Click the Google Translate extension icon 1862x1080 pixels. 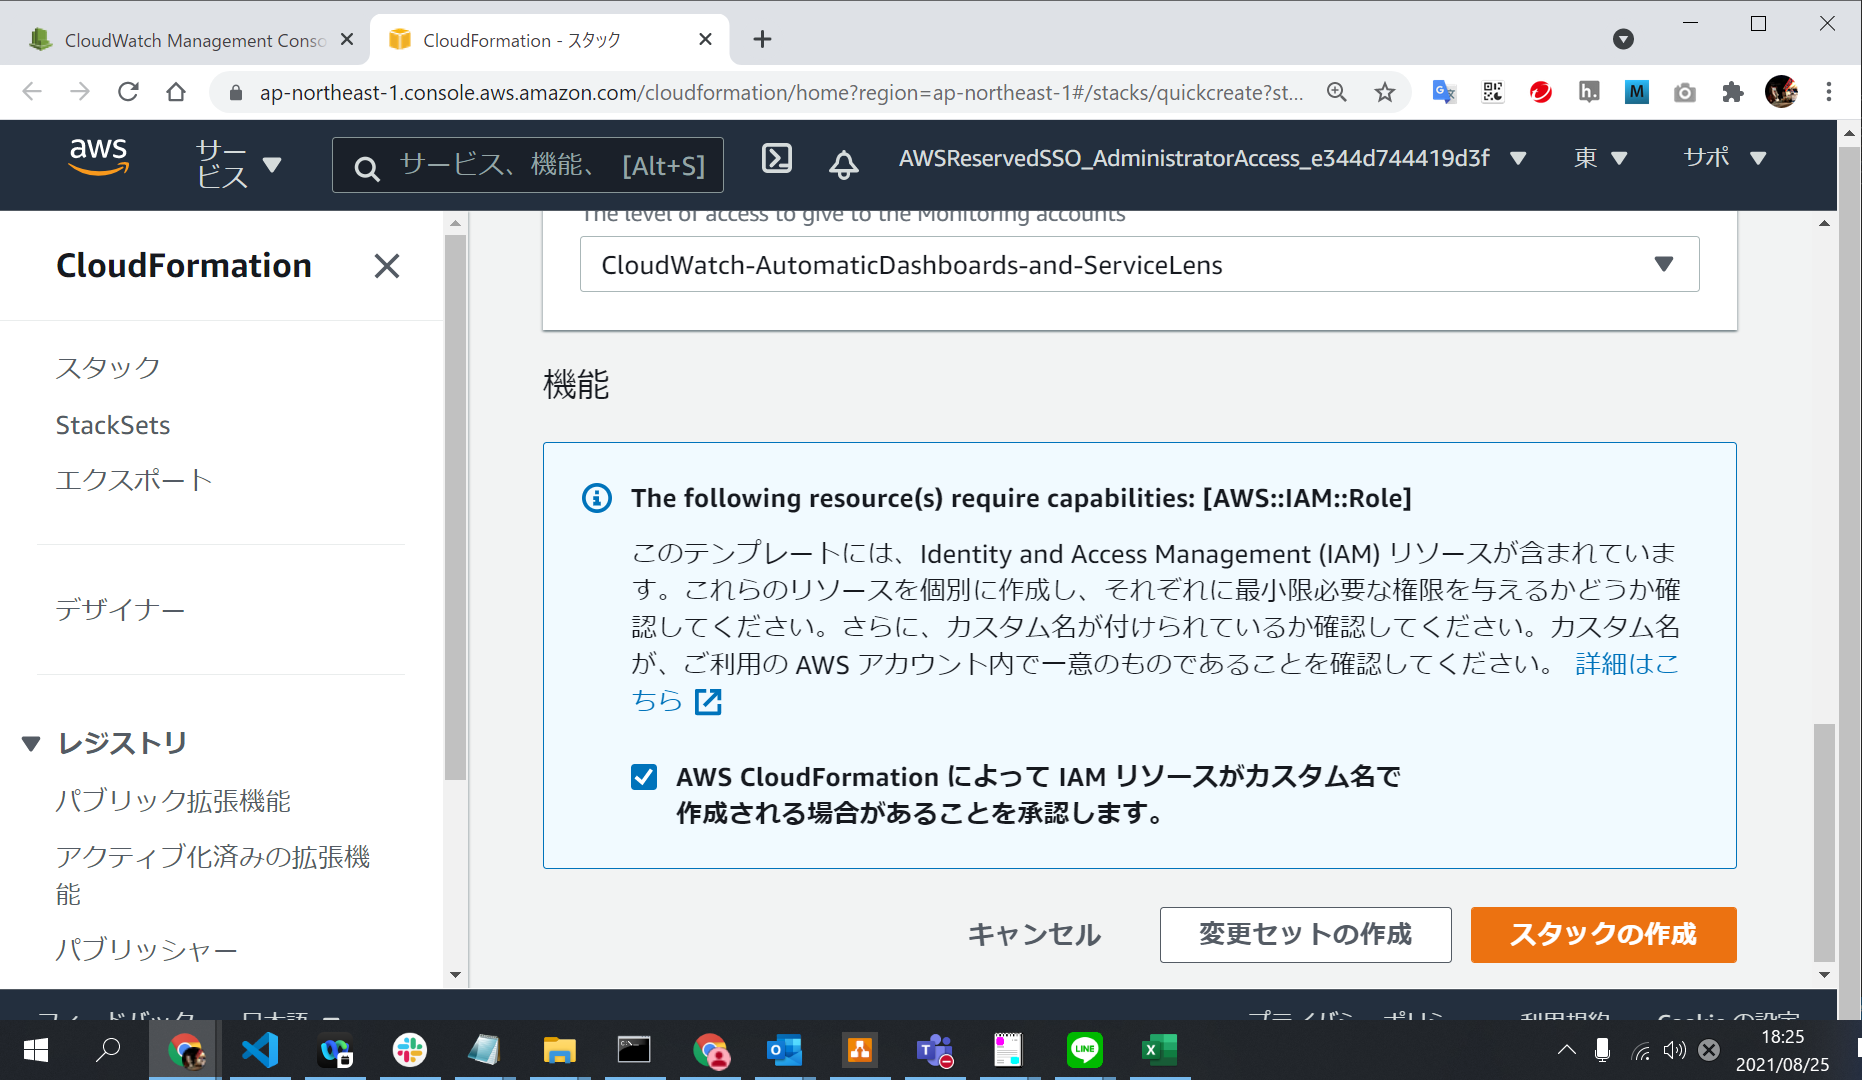tap(1443, 93)
